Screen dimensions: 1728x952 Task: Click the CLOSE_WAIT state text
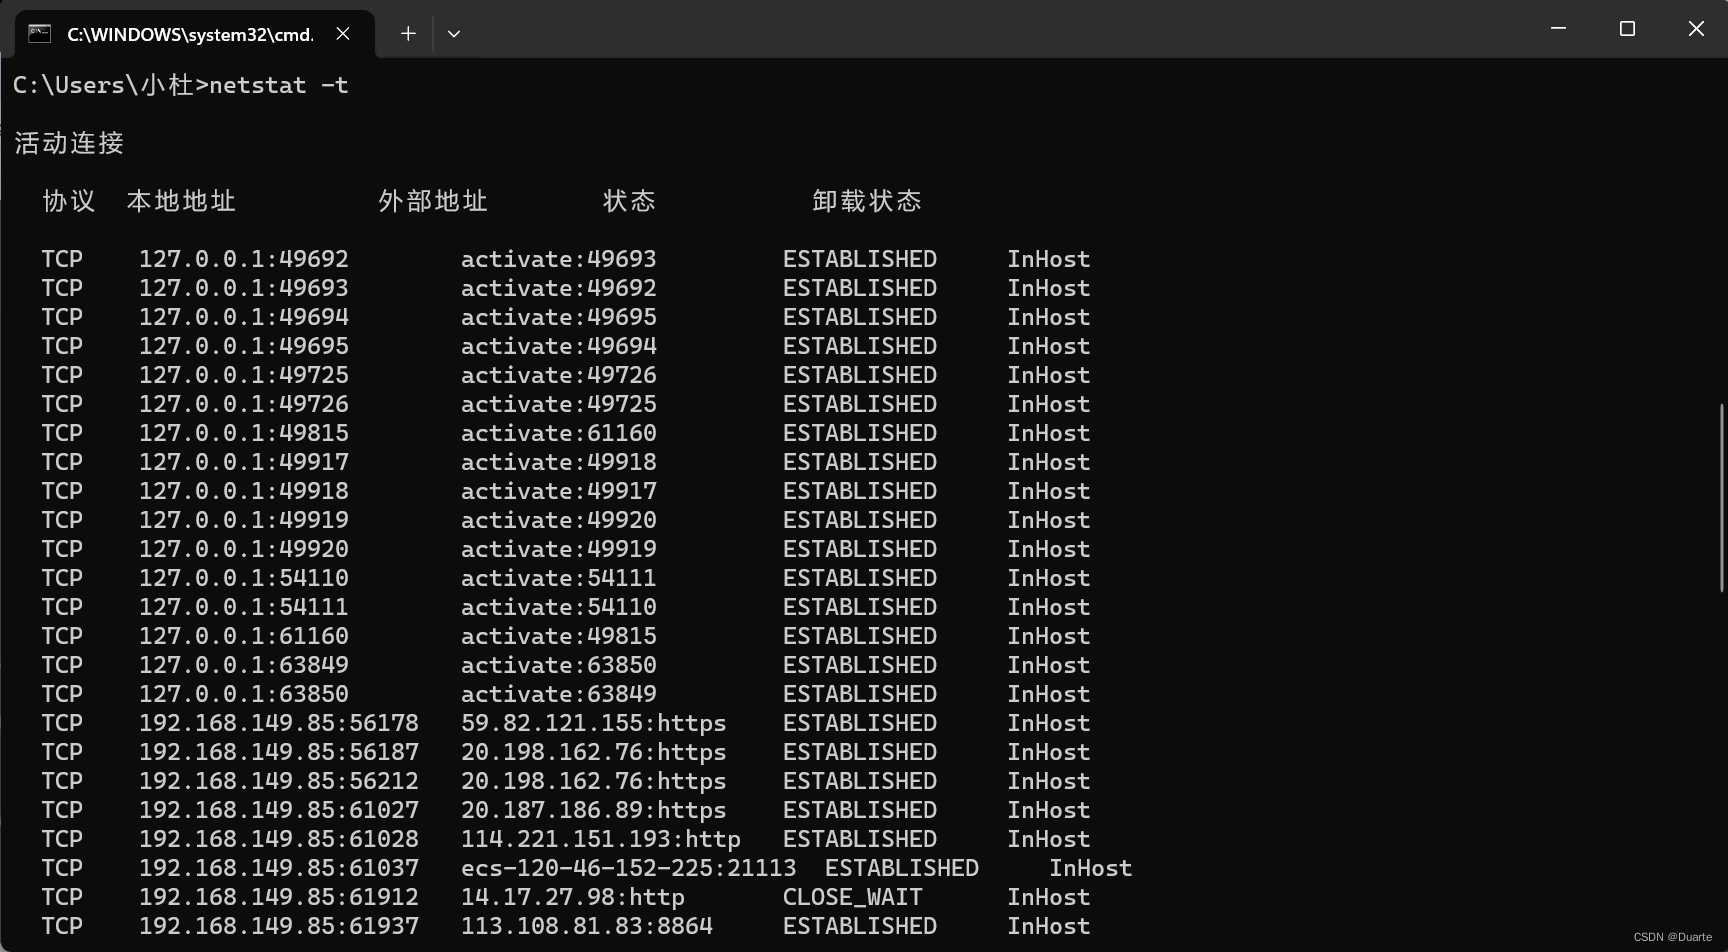(x=852, y=898)
